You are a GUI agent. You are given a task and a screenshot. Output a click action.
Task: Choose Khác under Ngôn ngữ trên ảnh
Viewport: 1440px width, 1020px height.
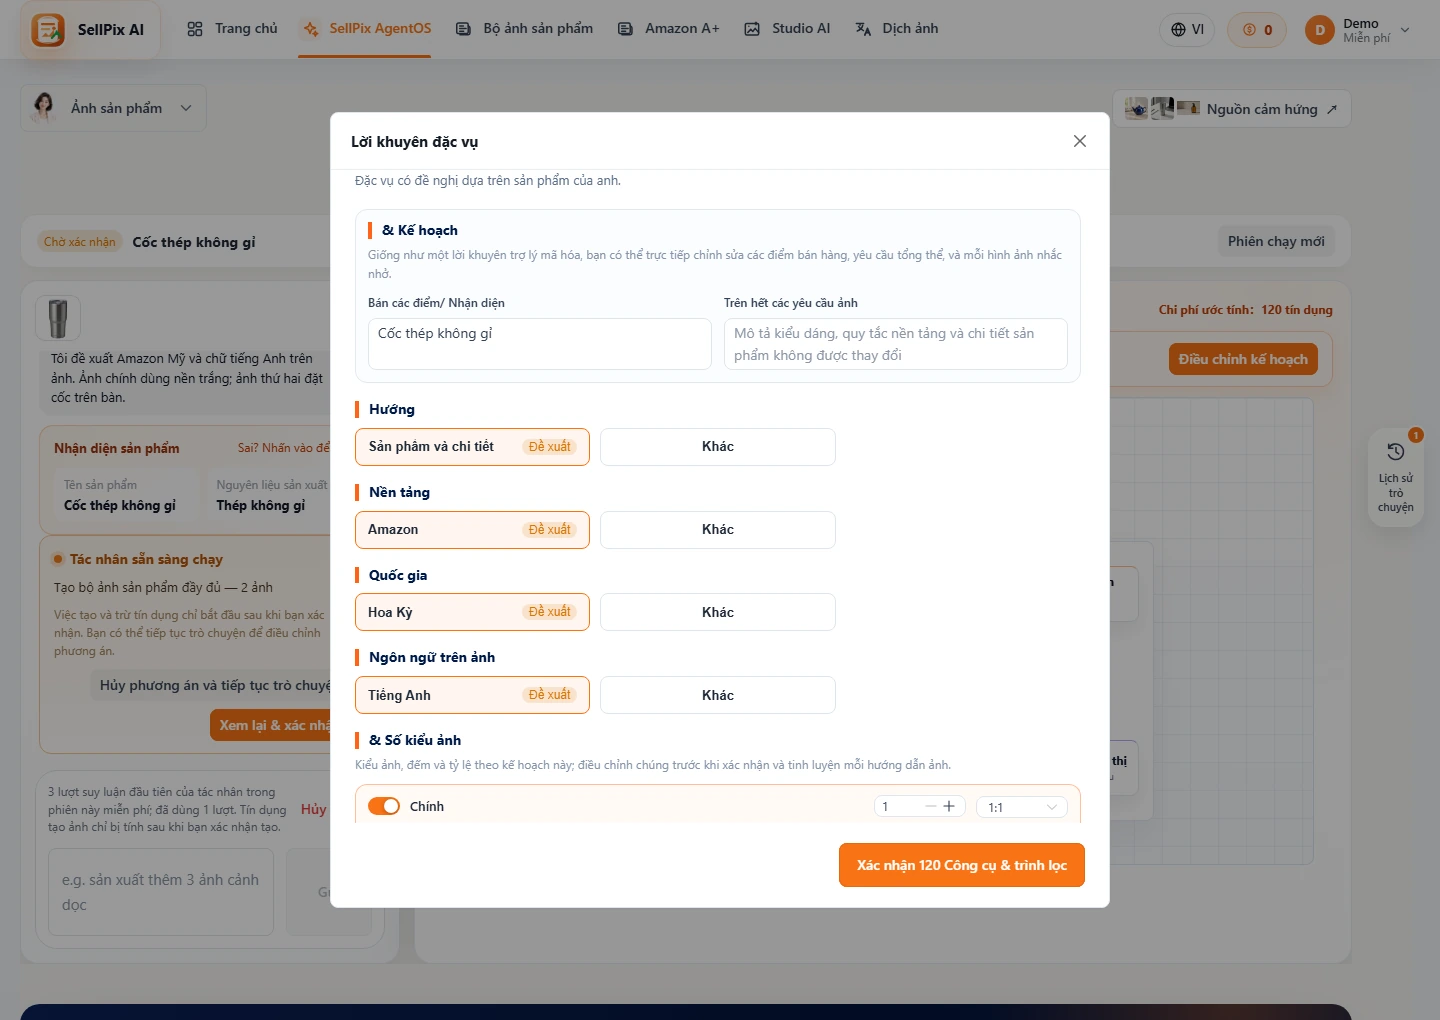click(x=718, y=695)
